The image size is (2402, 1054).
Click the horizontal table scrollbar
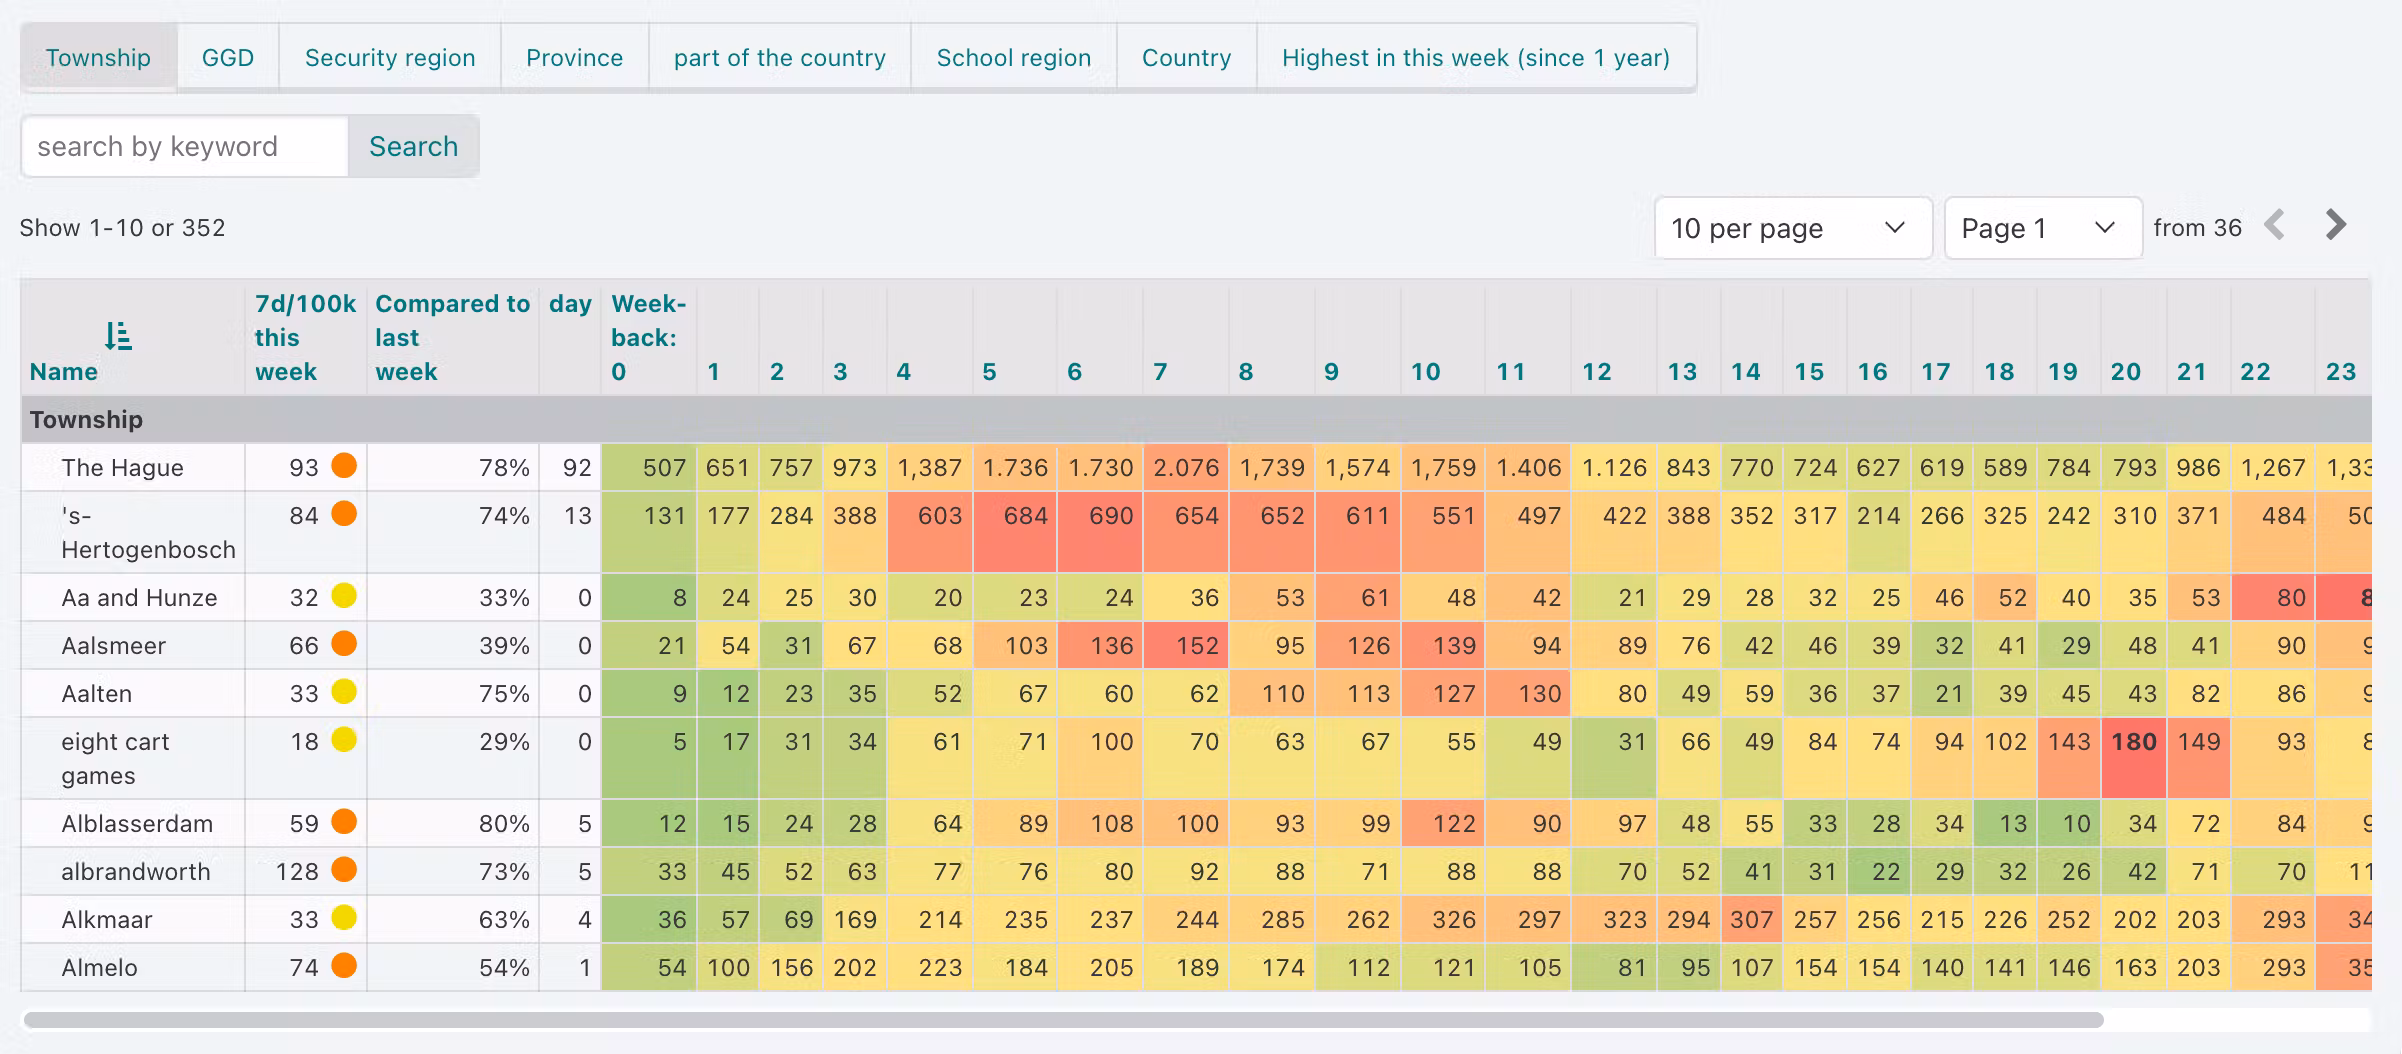[1062, 1020]
